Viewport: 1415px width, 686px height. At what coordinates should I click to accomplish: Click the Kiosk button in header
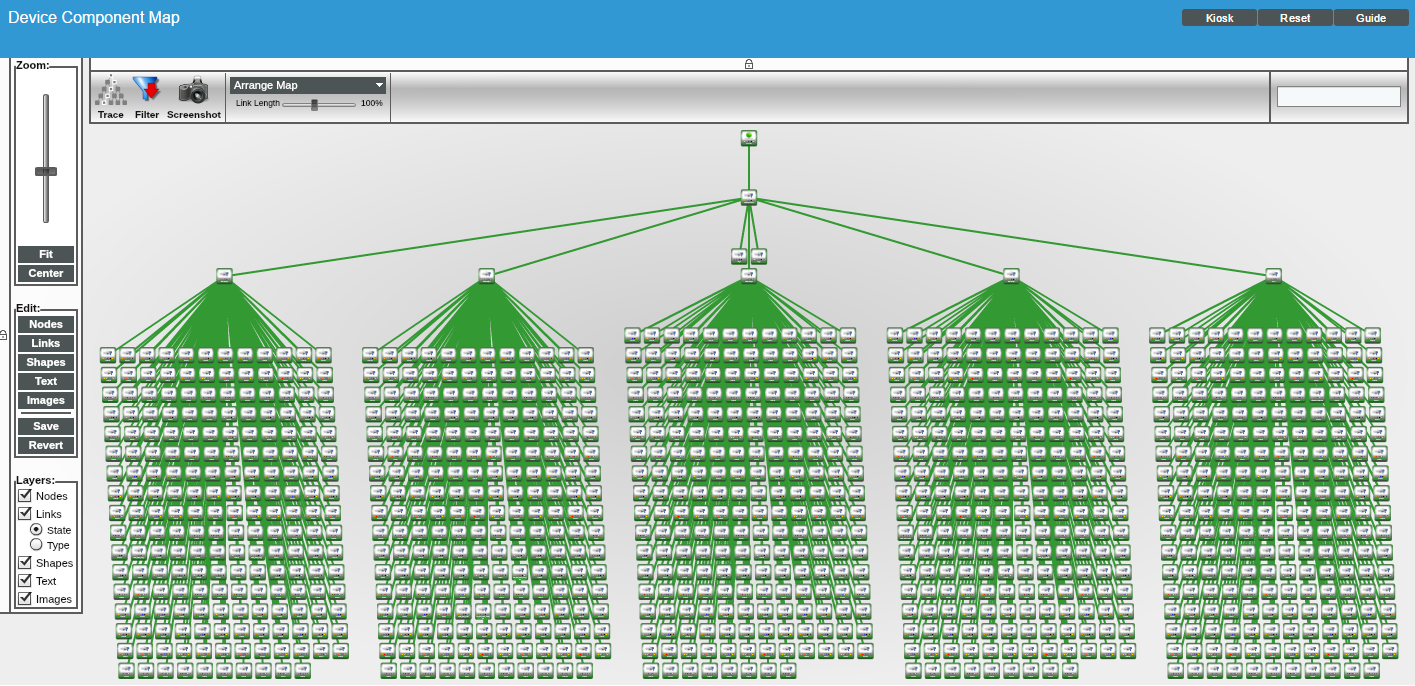point(1219,18)
